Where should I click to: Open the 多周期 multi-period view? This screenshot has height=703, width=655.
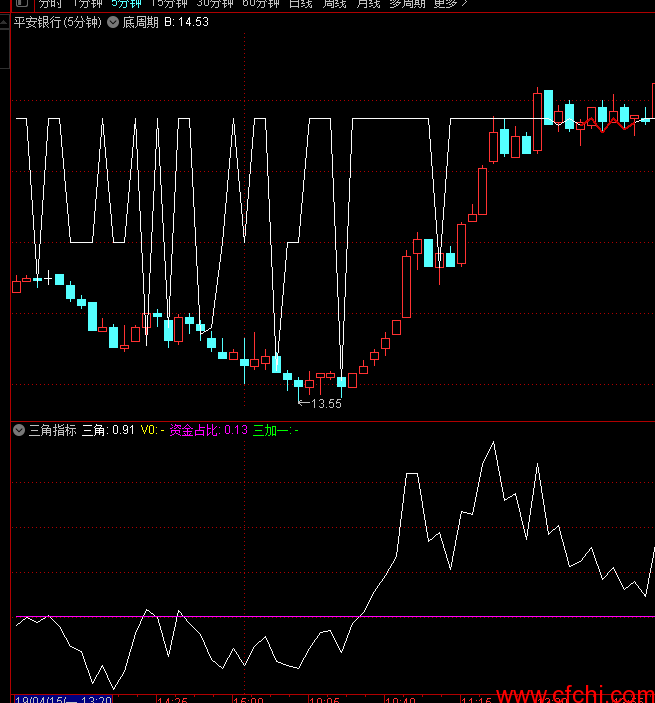407,4
